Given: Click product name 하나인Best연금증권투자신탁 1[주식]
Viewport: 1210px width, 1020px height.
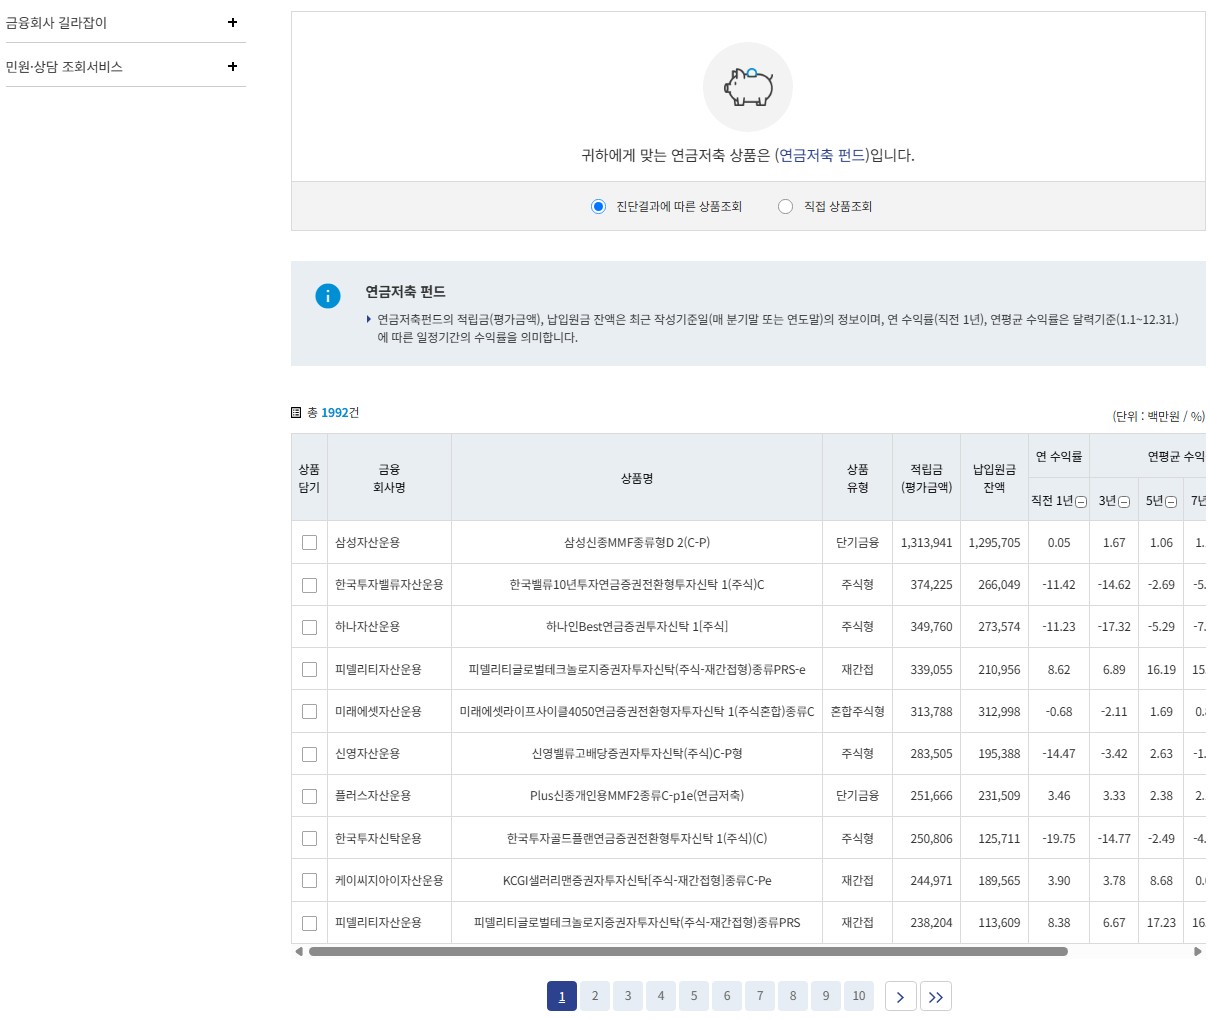Looking at the screenshot, I should point(637,627).
